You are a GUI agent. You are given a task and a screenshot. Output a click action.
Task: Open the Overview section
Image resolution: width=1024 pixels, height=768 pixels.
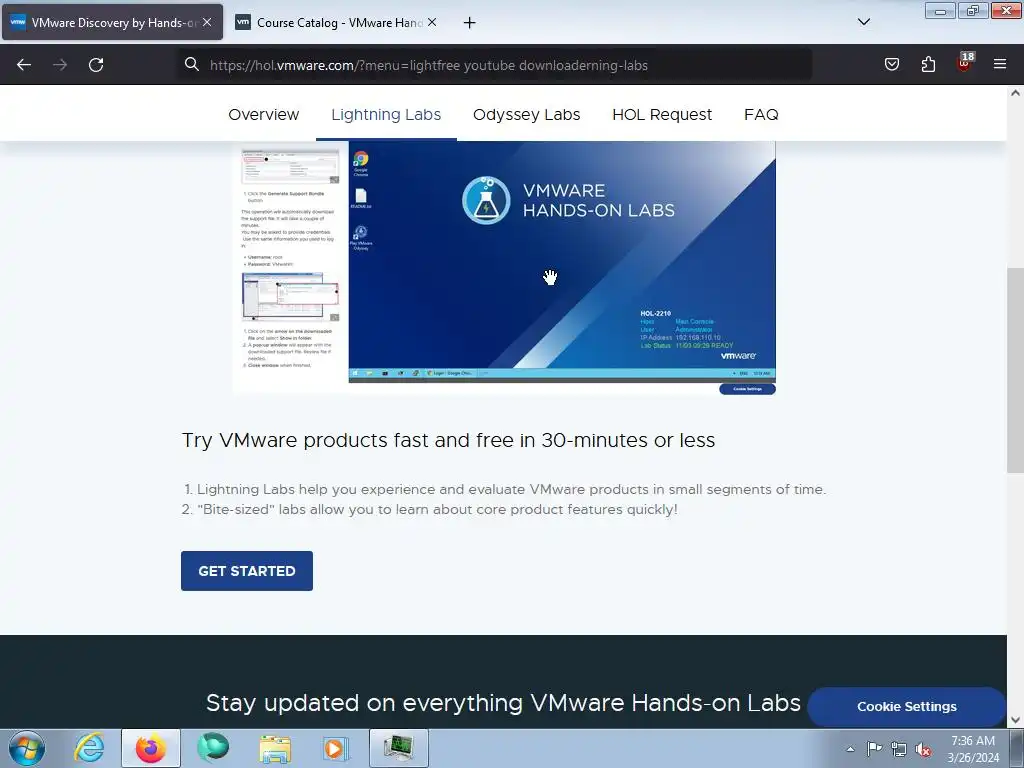pos(263,114)
